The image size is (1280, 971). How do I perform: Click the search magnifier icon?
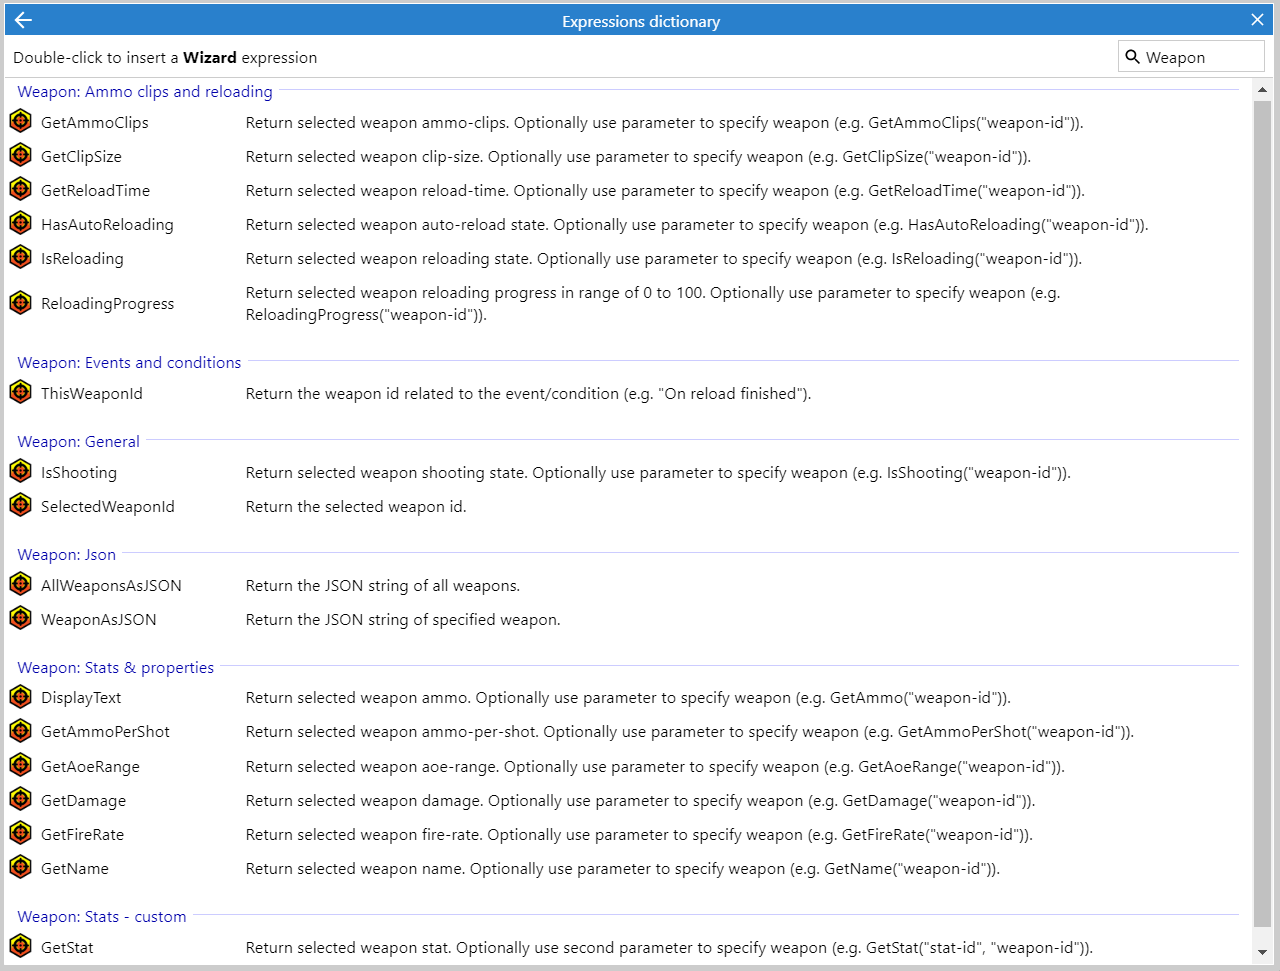1133,57
